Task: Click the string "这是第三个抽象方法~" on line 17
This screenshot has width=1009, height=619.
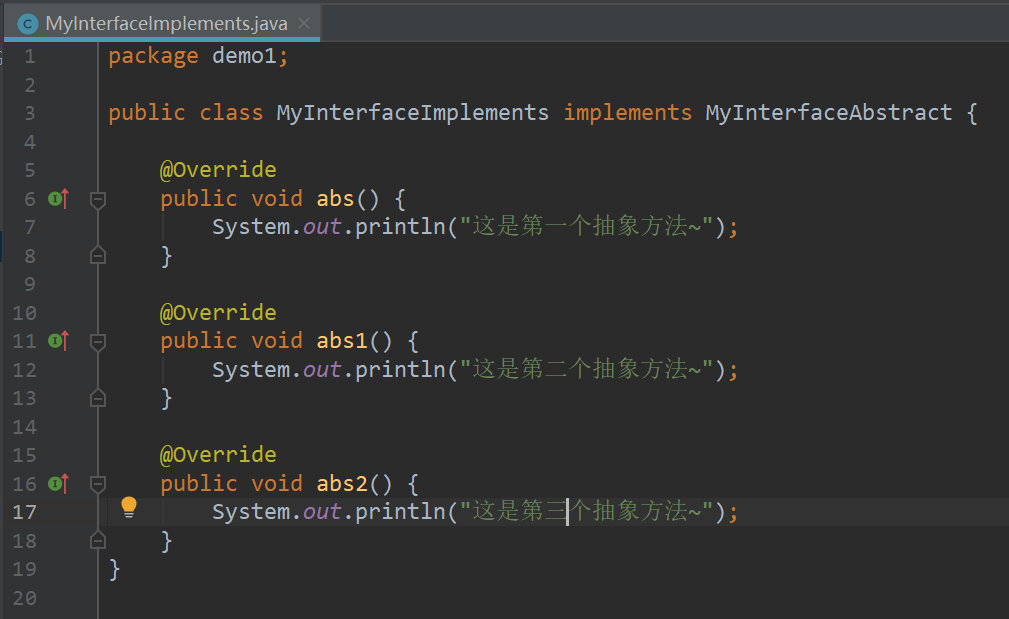Action: (x=587, y=512)
